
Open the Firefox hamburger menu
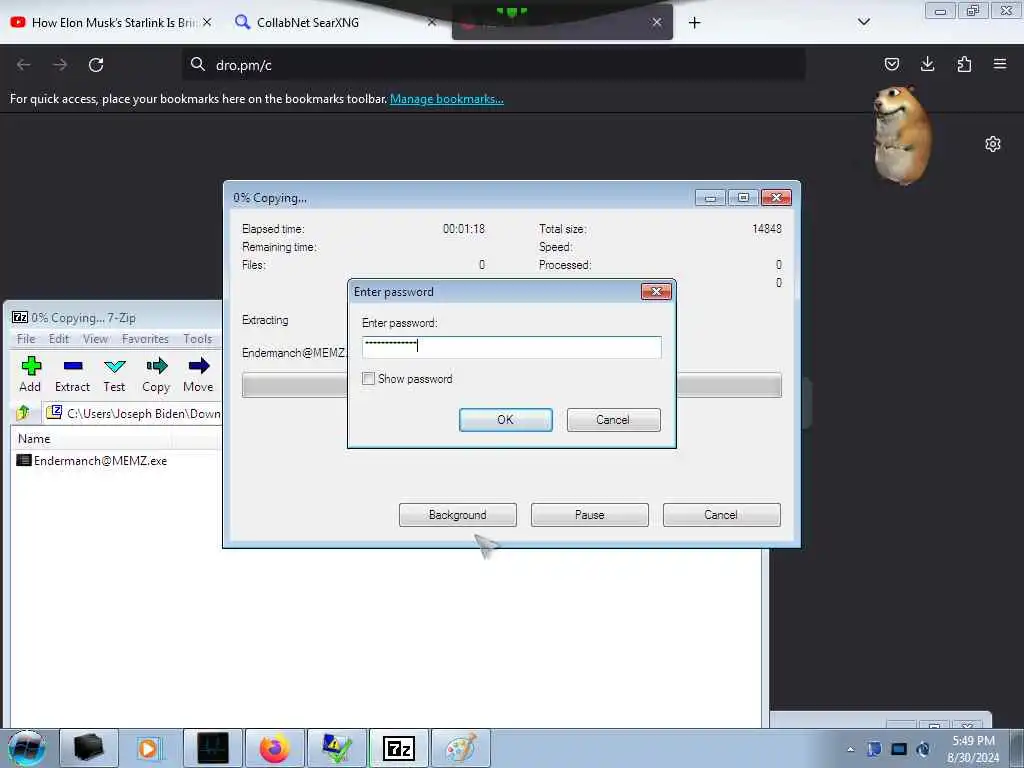click(x=1000, y=64)
